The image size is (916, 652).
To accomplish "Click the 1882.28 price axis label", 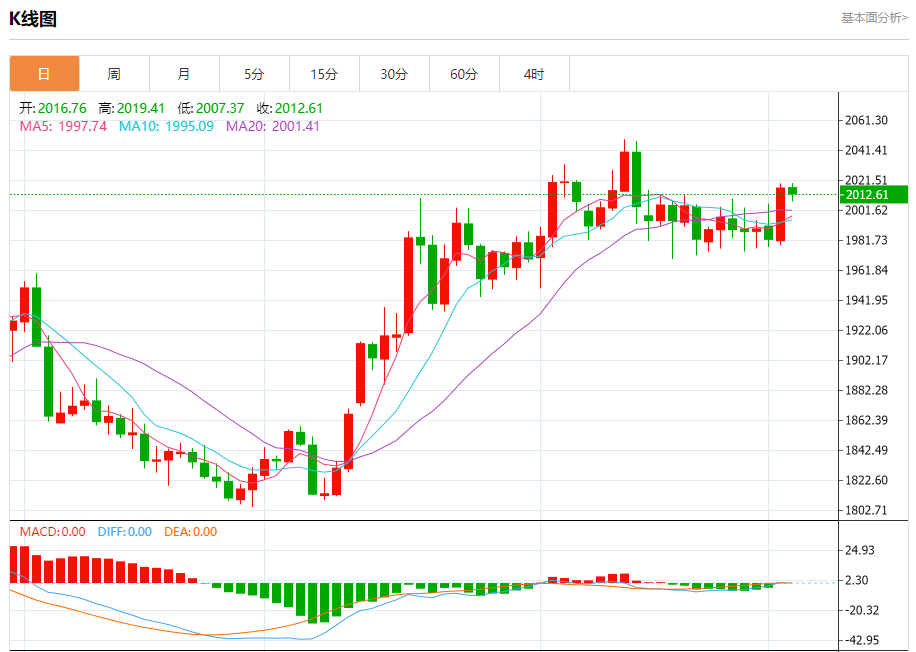I will coord(866,390).
